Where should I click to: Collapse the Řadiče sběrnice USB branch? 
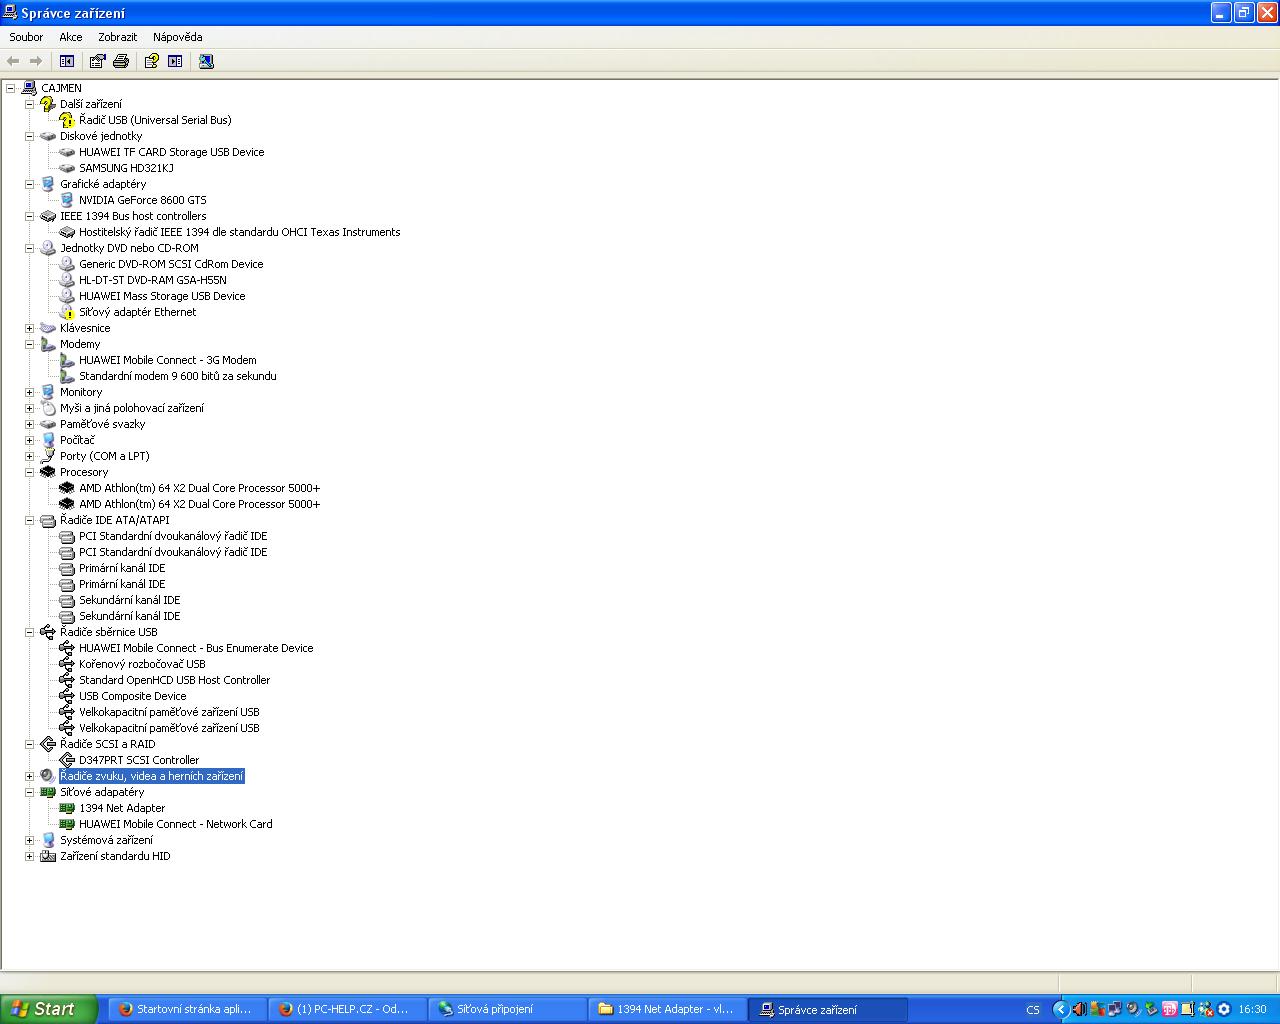(x=29, y=632)
